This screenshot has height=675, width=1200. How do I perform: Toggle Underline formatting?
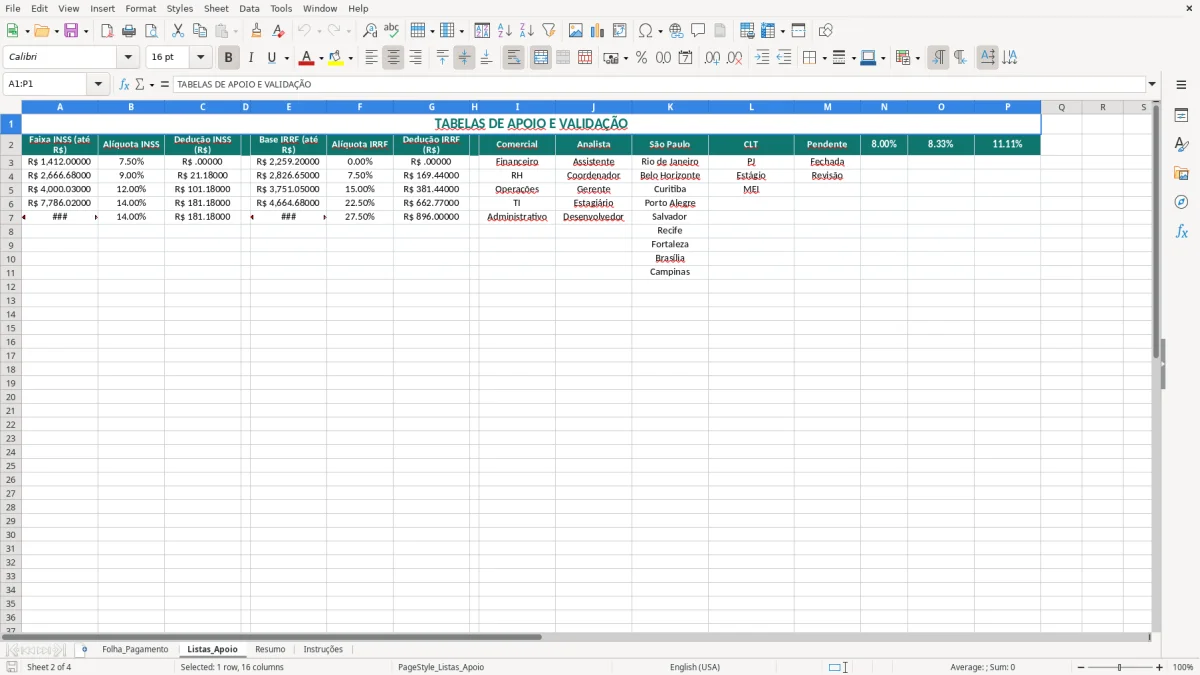coord(271,58)
